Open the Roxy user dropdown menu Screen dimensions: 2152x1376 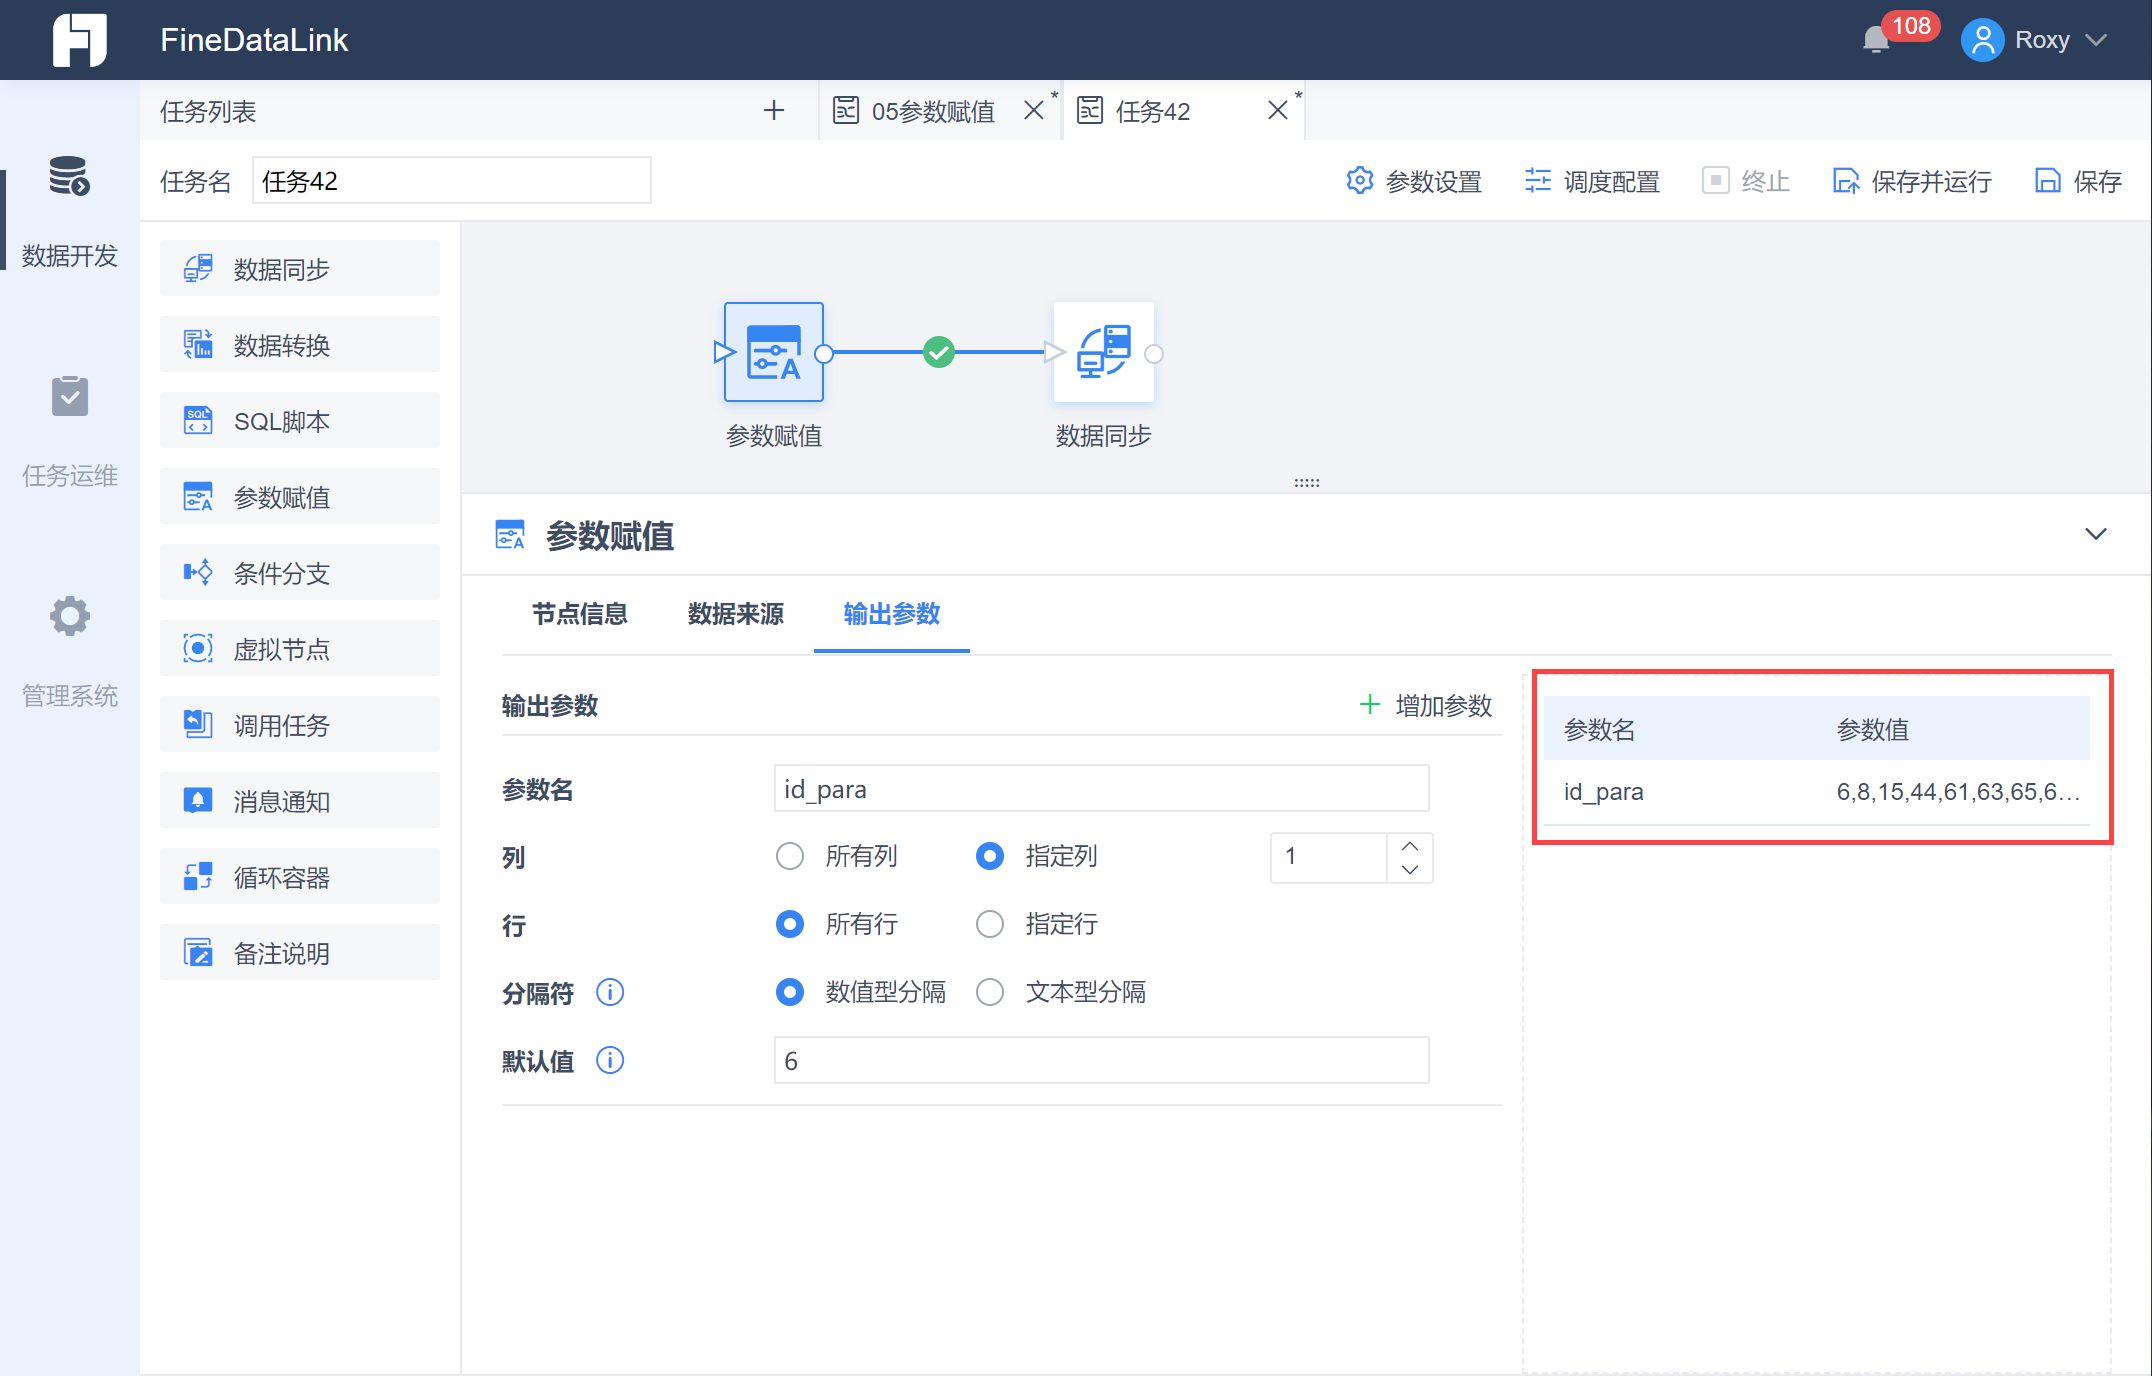2040,40
